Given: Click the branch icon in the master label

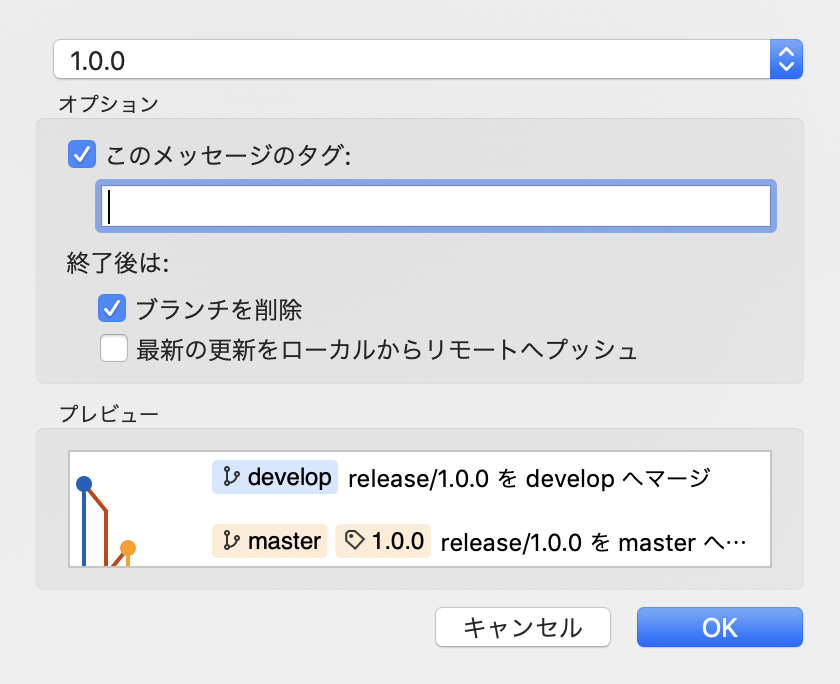Looking at the screenshot, I should 230,541.
